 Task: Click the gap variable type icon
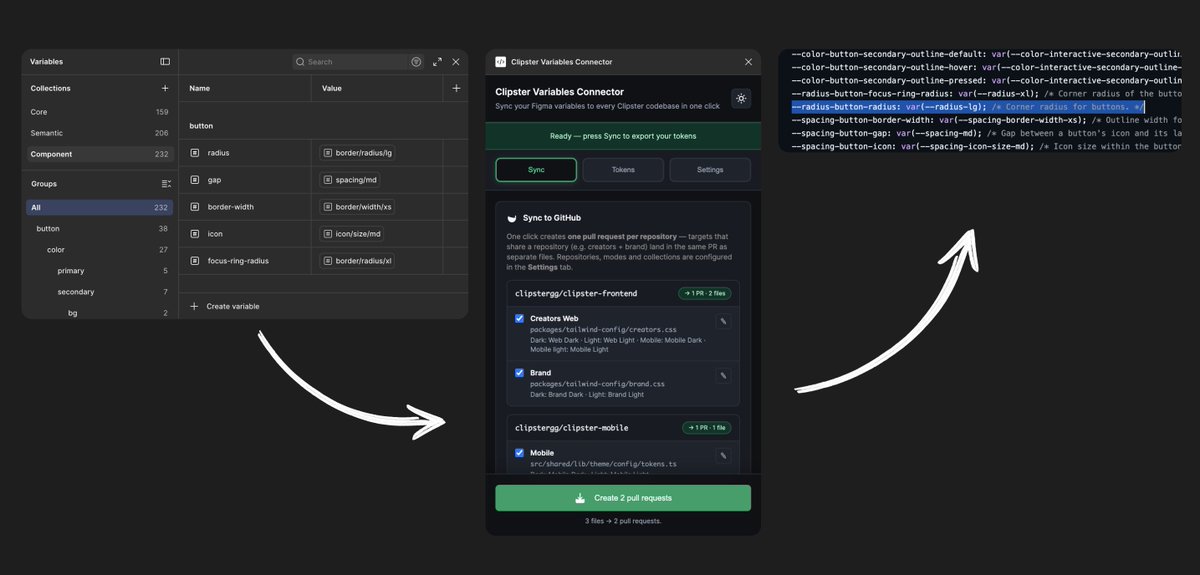pyautogui.click(x=195, y=180)
